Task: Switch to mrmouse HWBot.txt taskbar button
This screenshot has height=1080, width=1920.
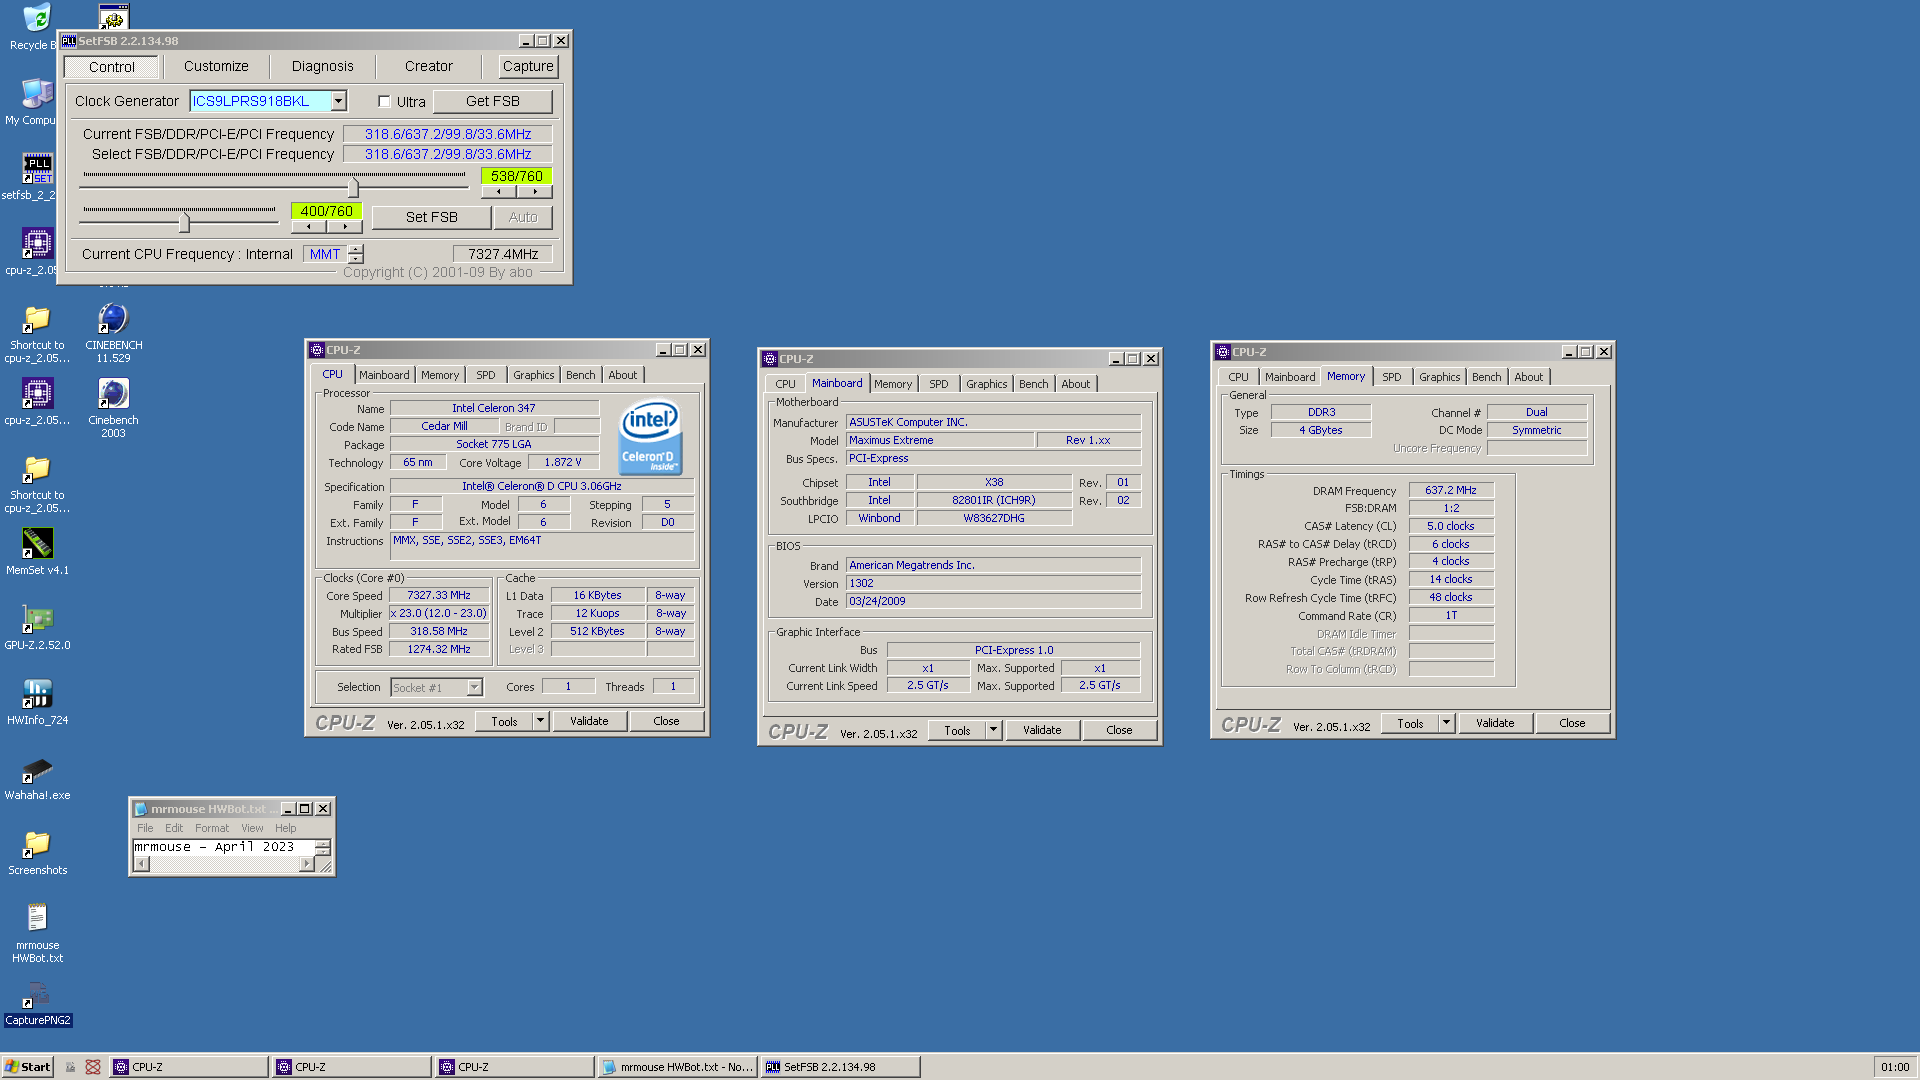Action: 677,1067
